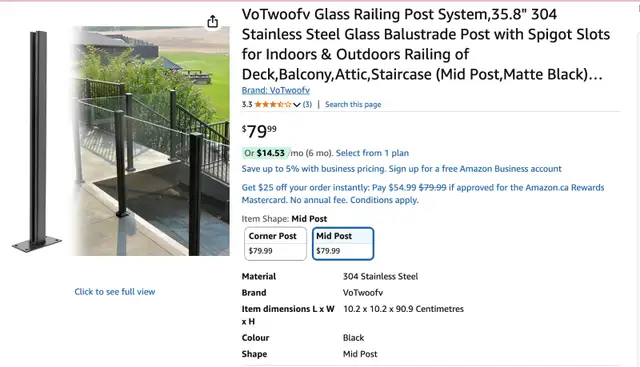Click the 304 Stainless Steel material value
Viewport: 640px width, 367px height.
(x=380, y=276)
